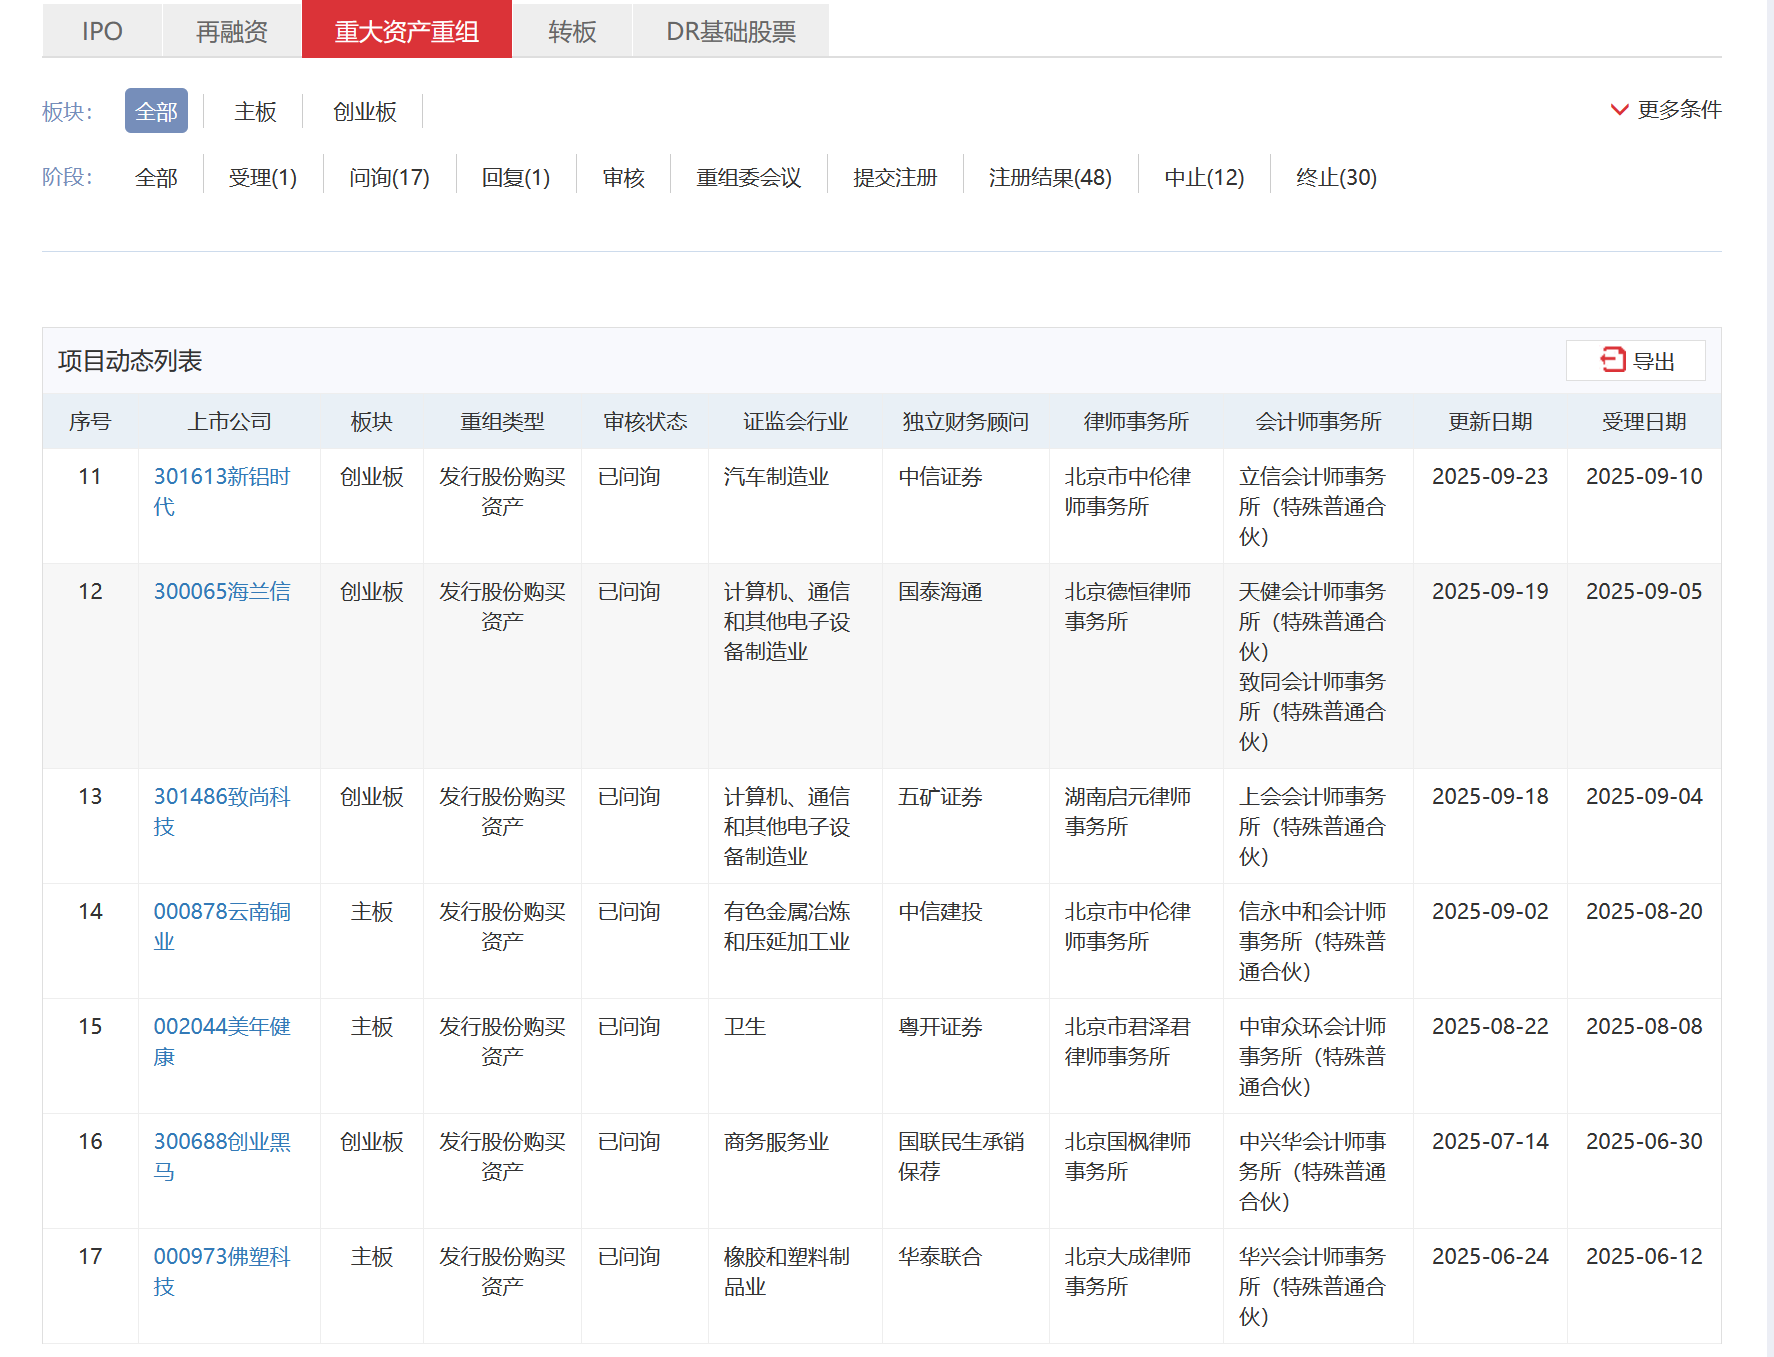Filter stage by 中止(12)
This screenshot has height=1357, width=1774.
pyautogui.click(x=1203, y=178)
